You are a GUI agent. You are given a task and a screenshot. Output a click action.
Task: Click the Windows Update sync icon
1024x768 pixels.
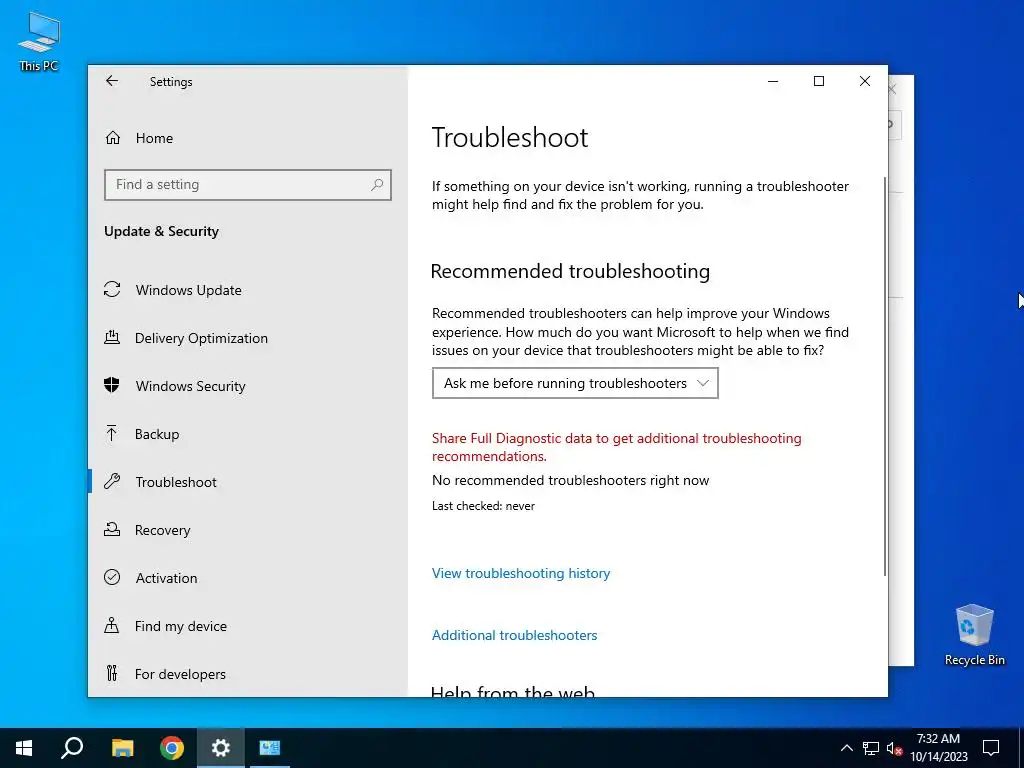pyautogui.click(x=112, y=289)
